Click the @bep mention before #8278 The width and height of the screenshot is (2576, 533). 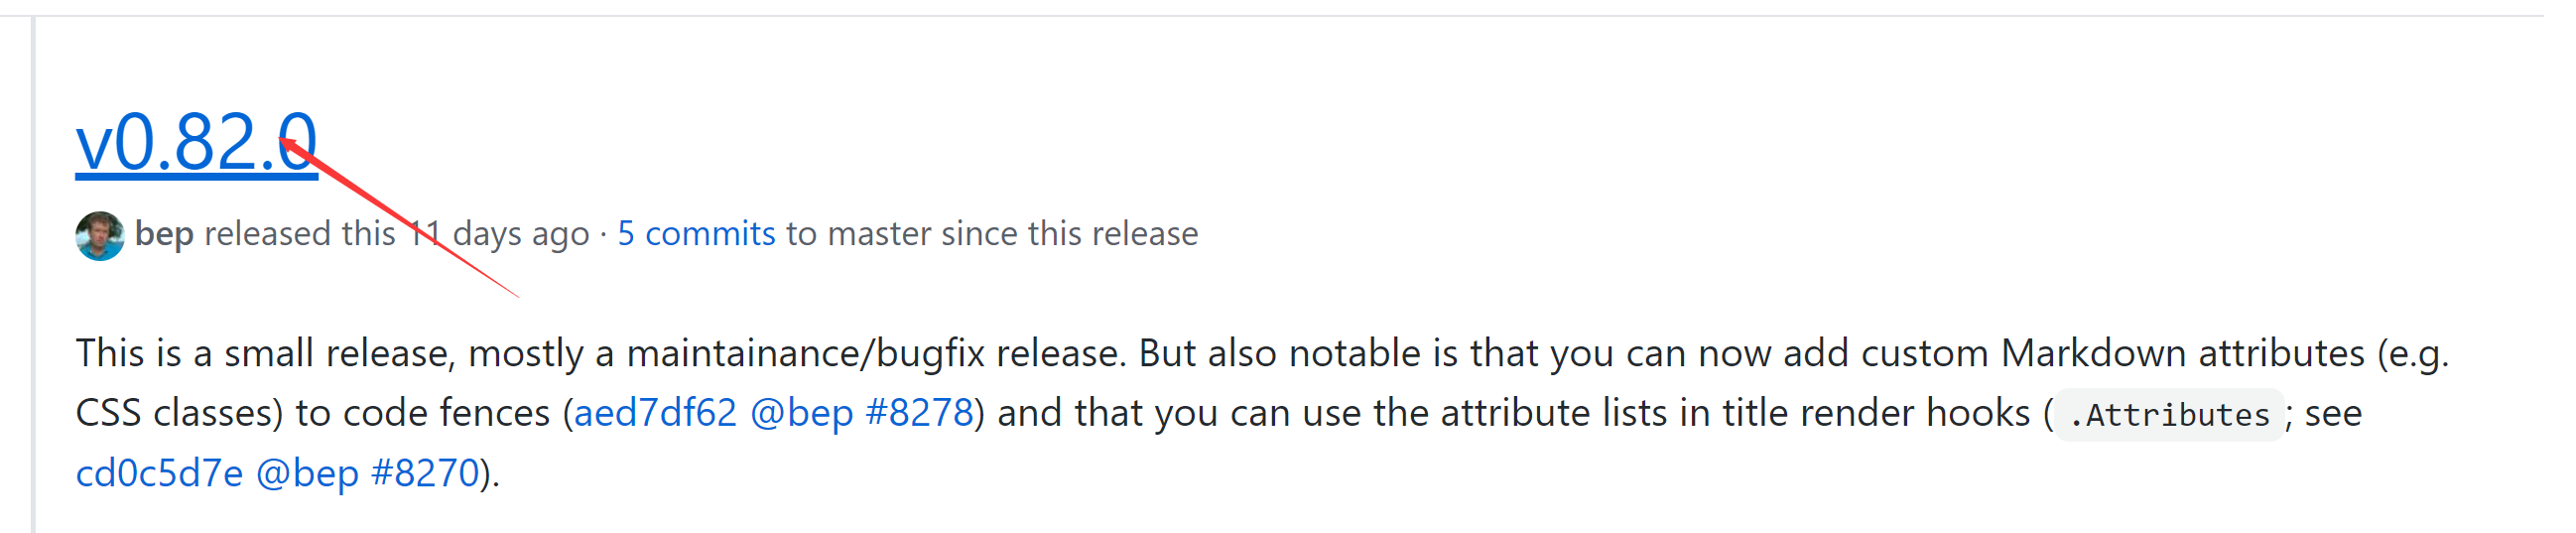click(x=801, y=413)
